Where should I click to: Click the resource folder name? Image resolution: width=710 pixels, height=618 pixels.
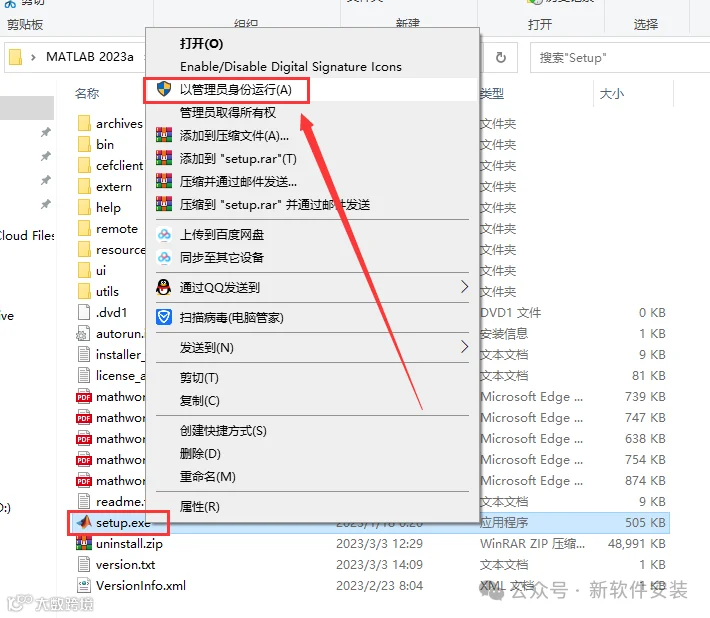[x=120, y=249]
